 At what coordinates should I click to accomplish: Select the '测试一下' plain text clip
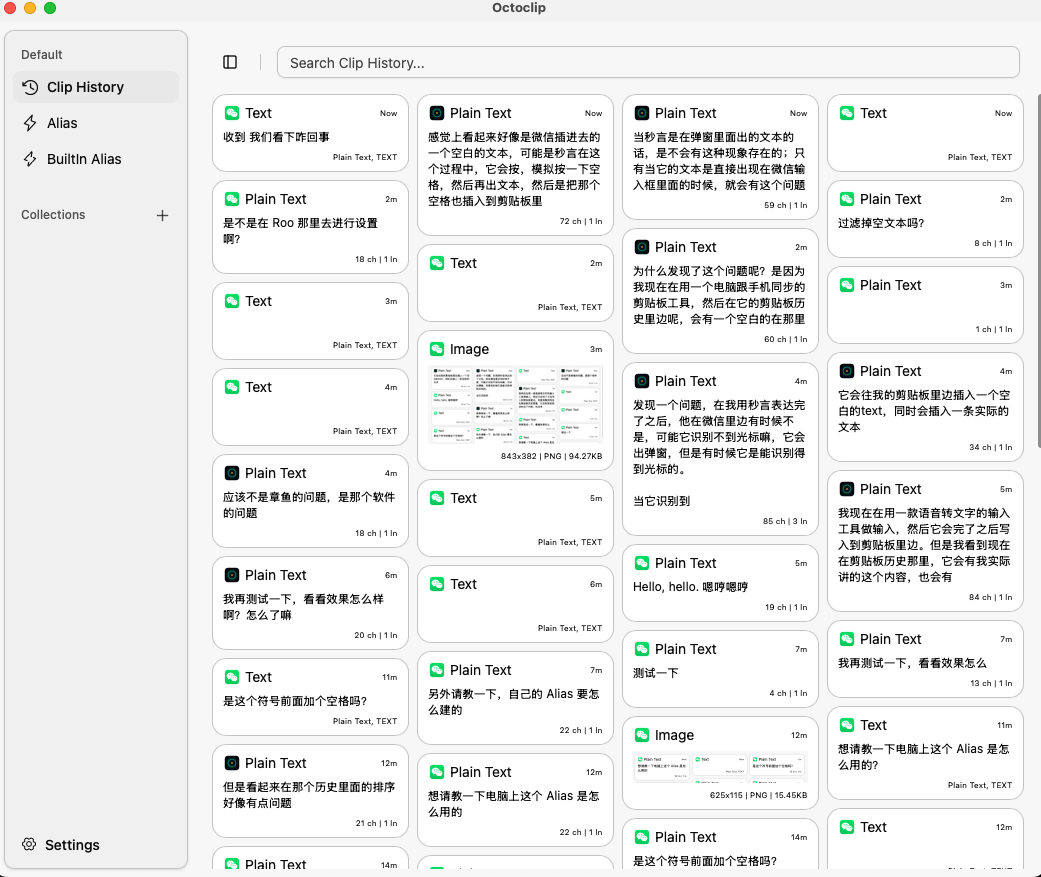coord(720,668)
